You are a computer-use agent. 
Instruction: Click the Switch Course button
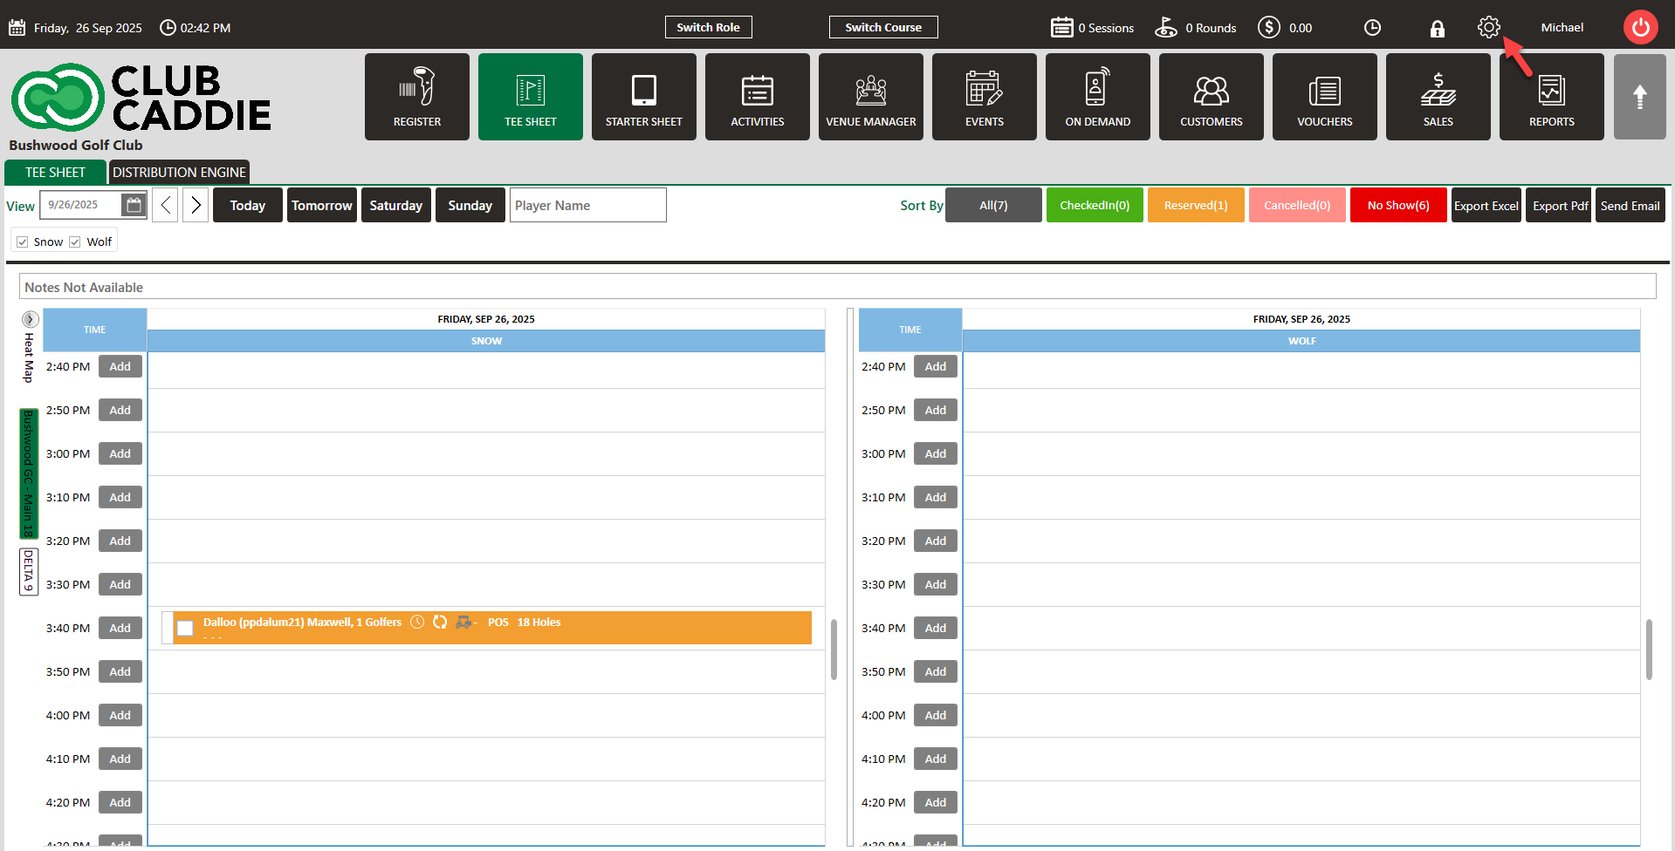click(883, 27)
